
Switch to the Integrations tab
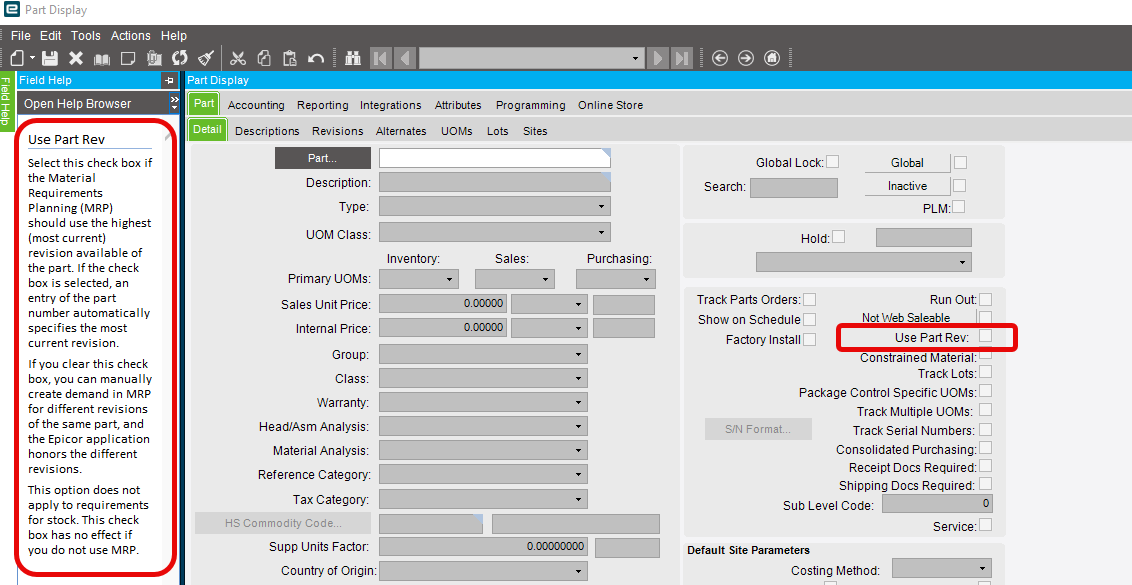[391, 105]
